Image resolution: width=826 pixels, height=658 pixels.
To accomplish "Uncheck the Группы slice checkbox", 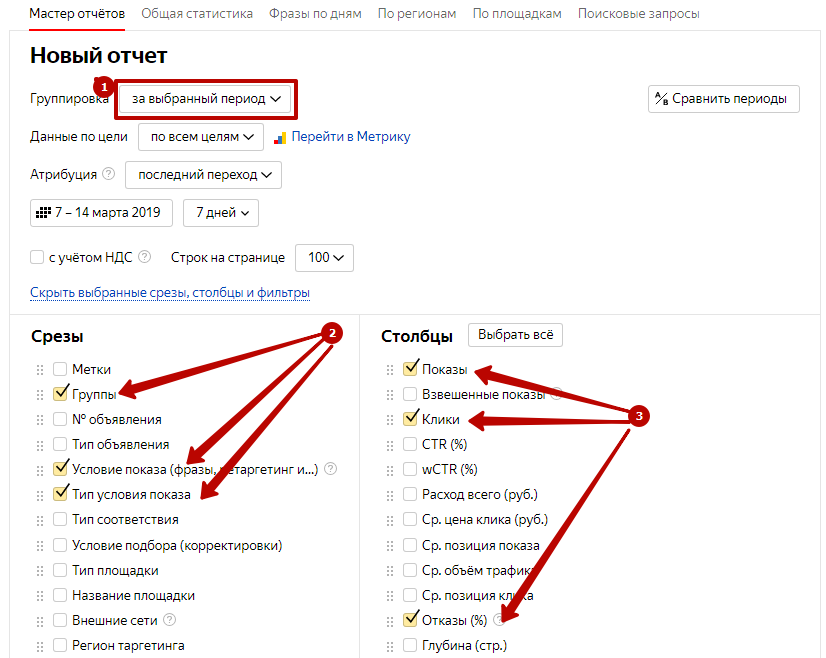I will (x=60, y=394).
